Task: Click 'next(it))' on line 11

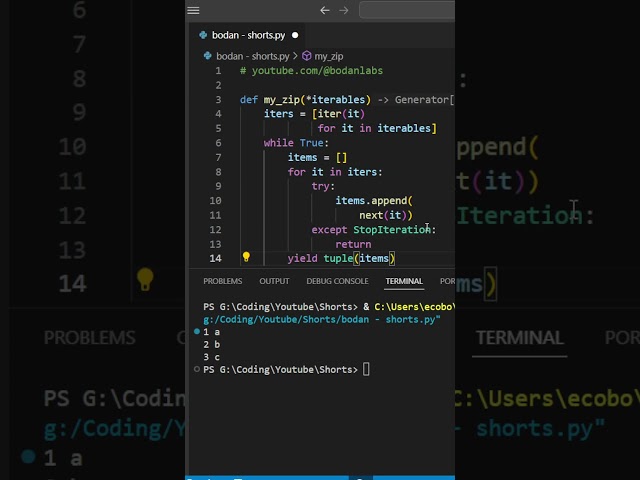Action: (386, 215)
